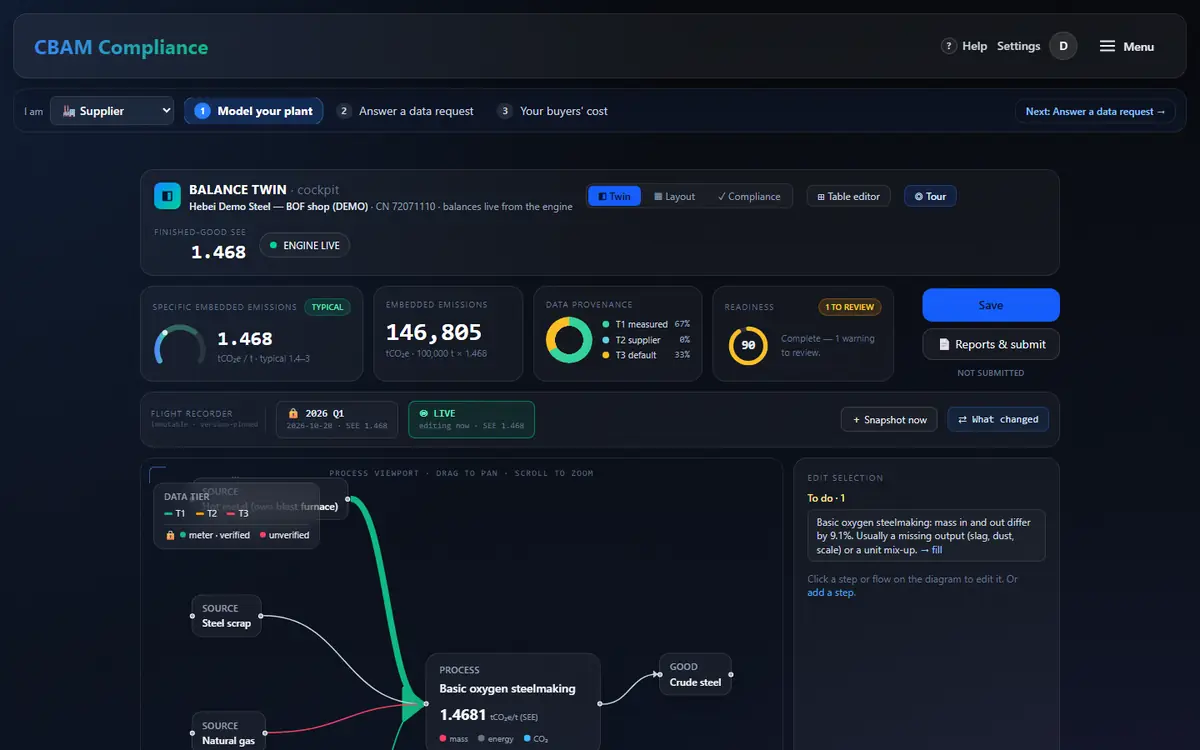The width and height of the screenshot is (1200, 750).
Task: Click the document icon on Reports & submit
Action: (944, 344)
